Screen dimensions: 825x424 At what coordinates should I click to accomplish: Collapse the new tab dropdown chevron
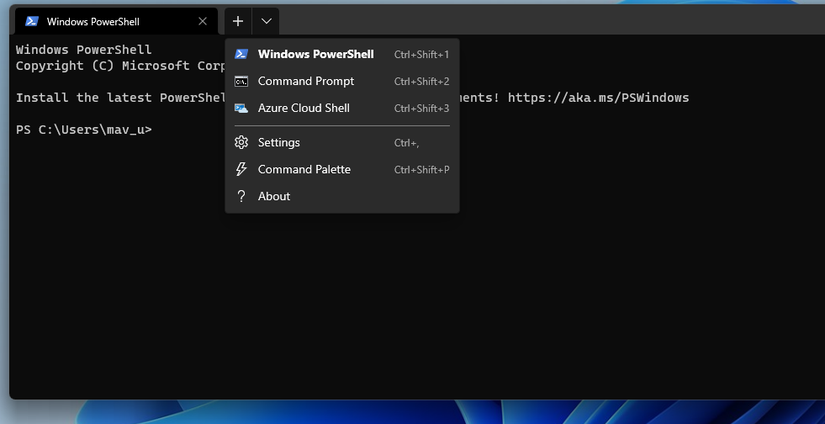(266, 21)
